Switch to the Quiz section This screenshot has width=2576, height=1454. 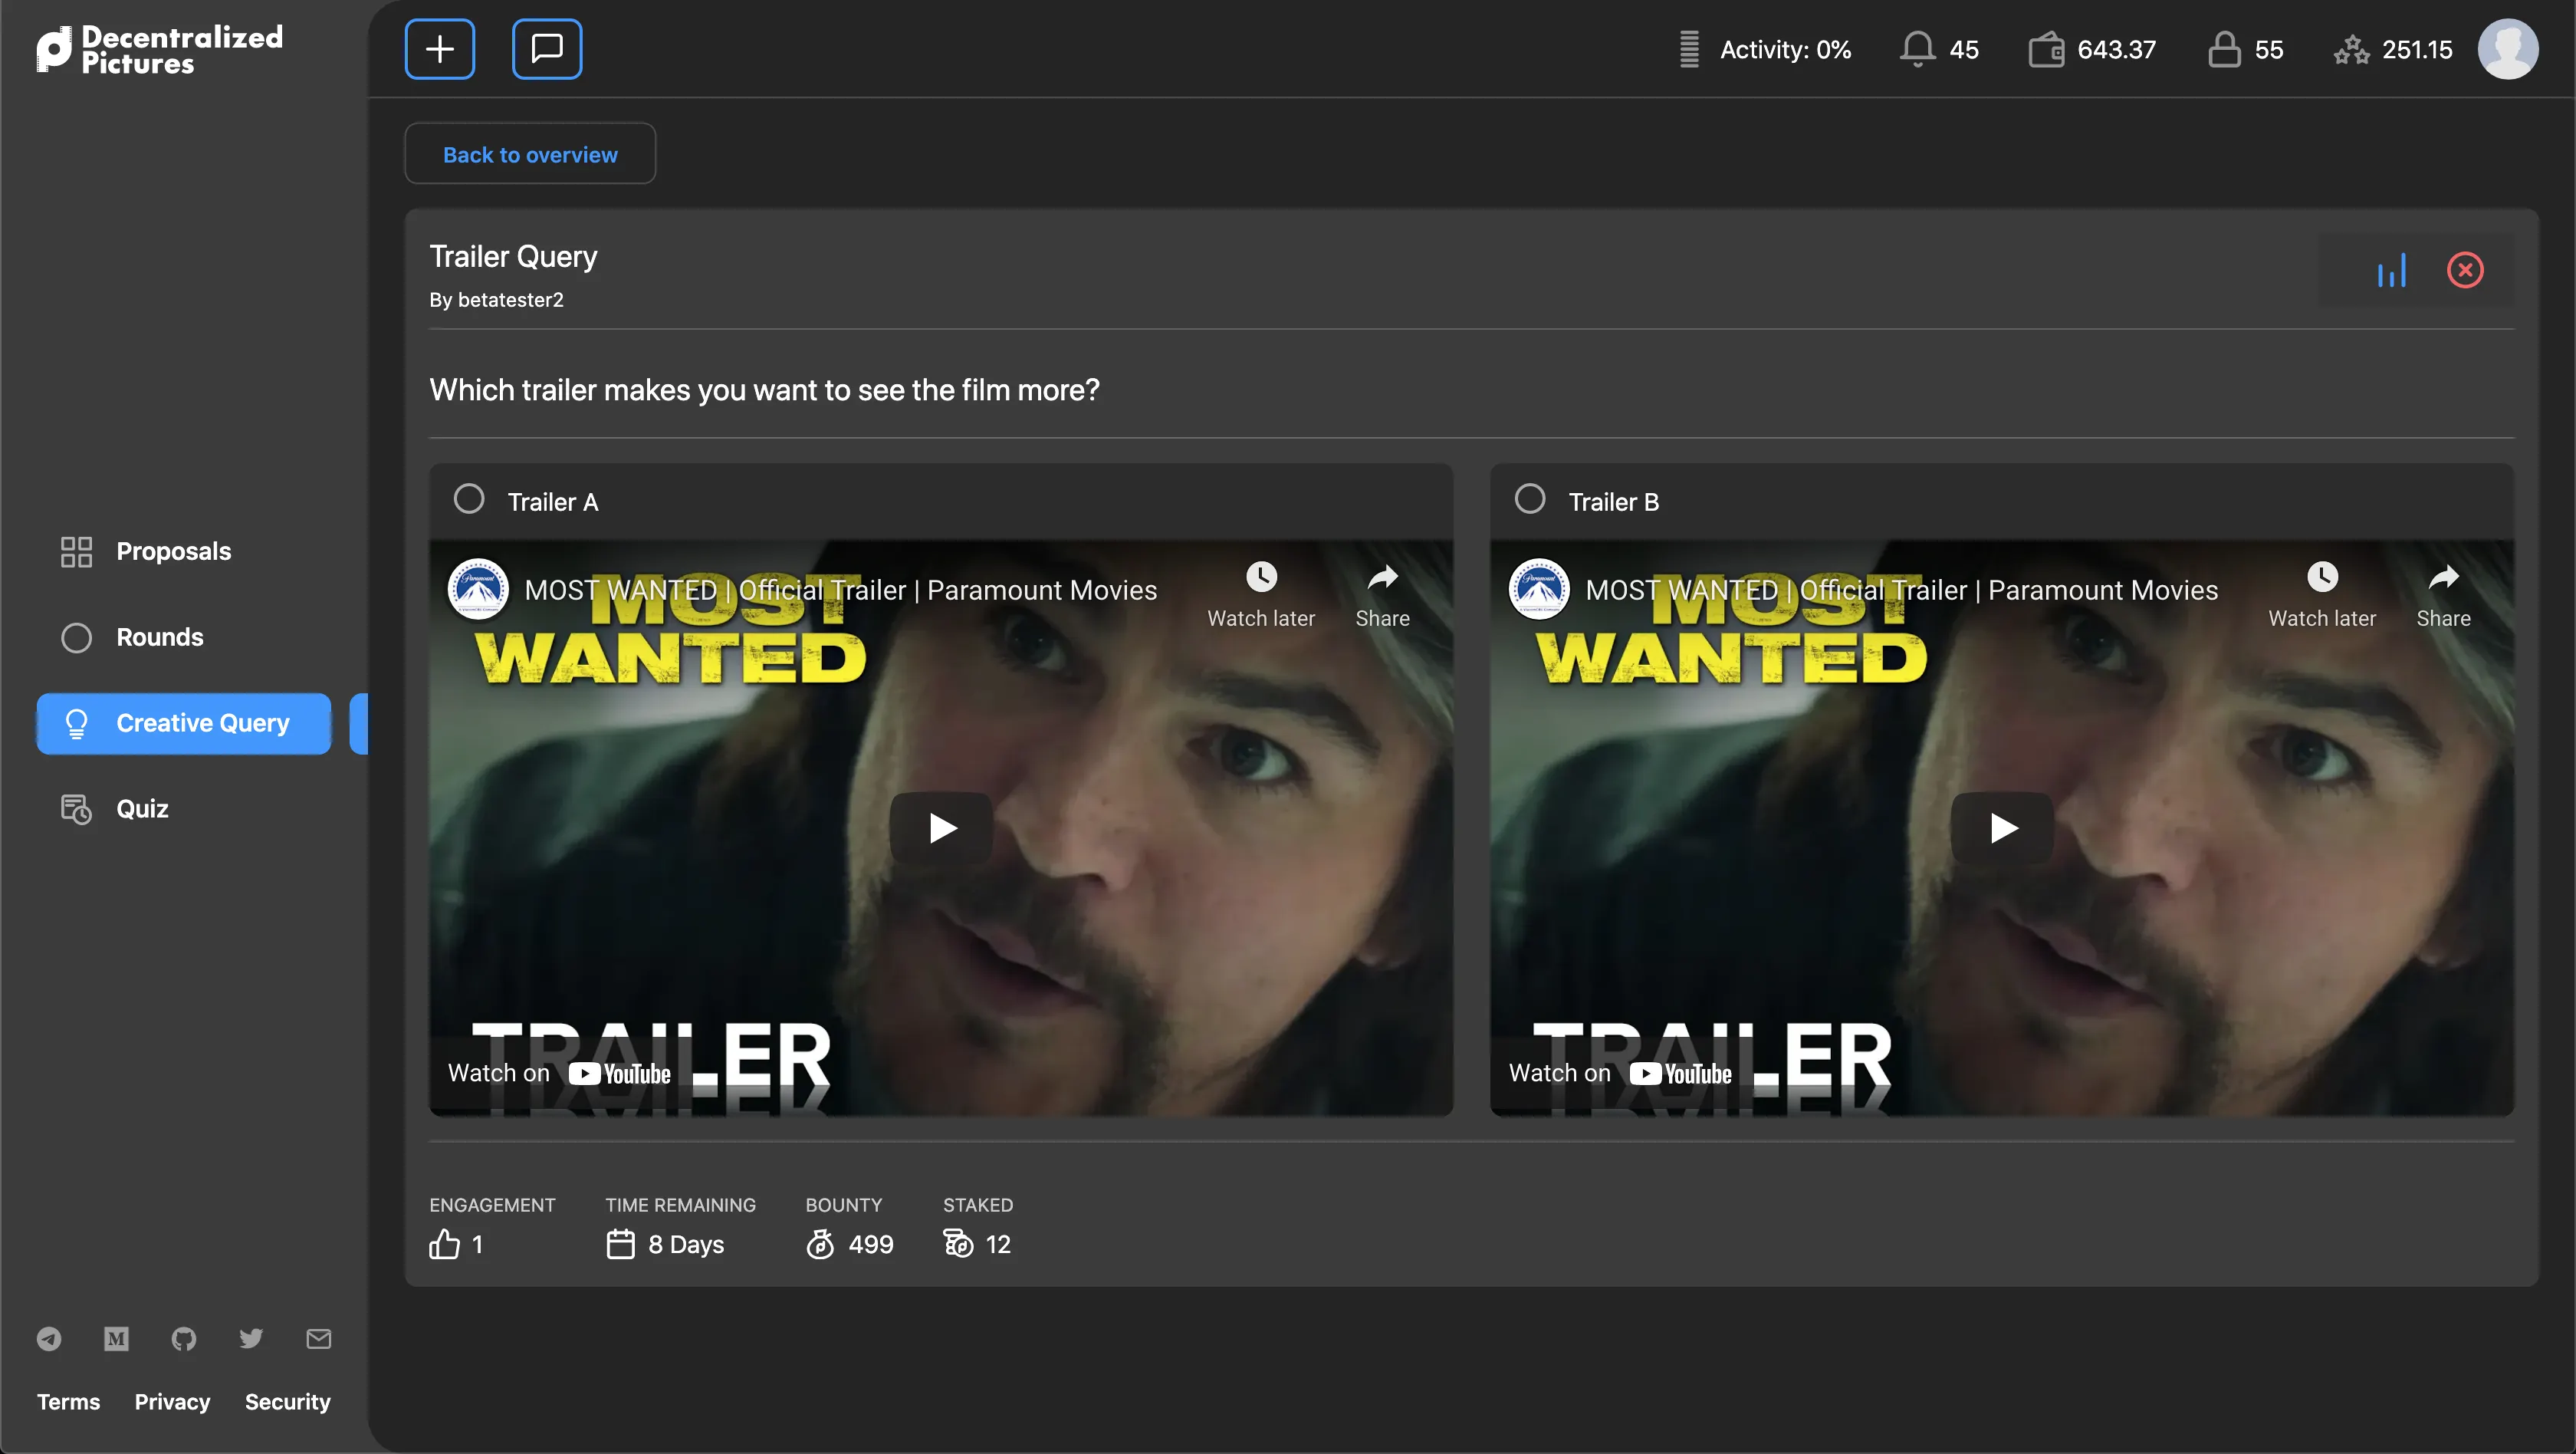142,808
